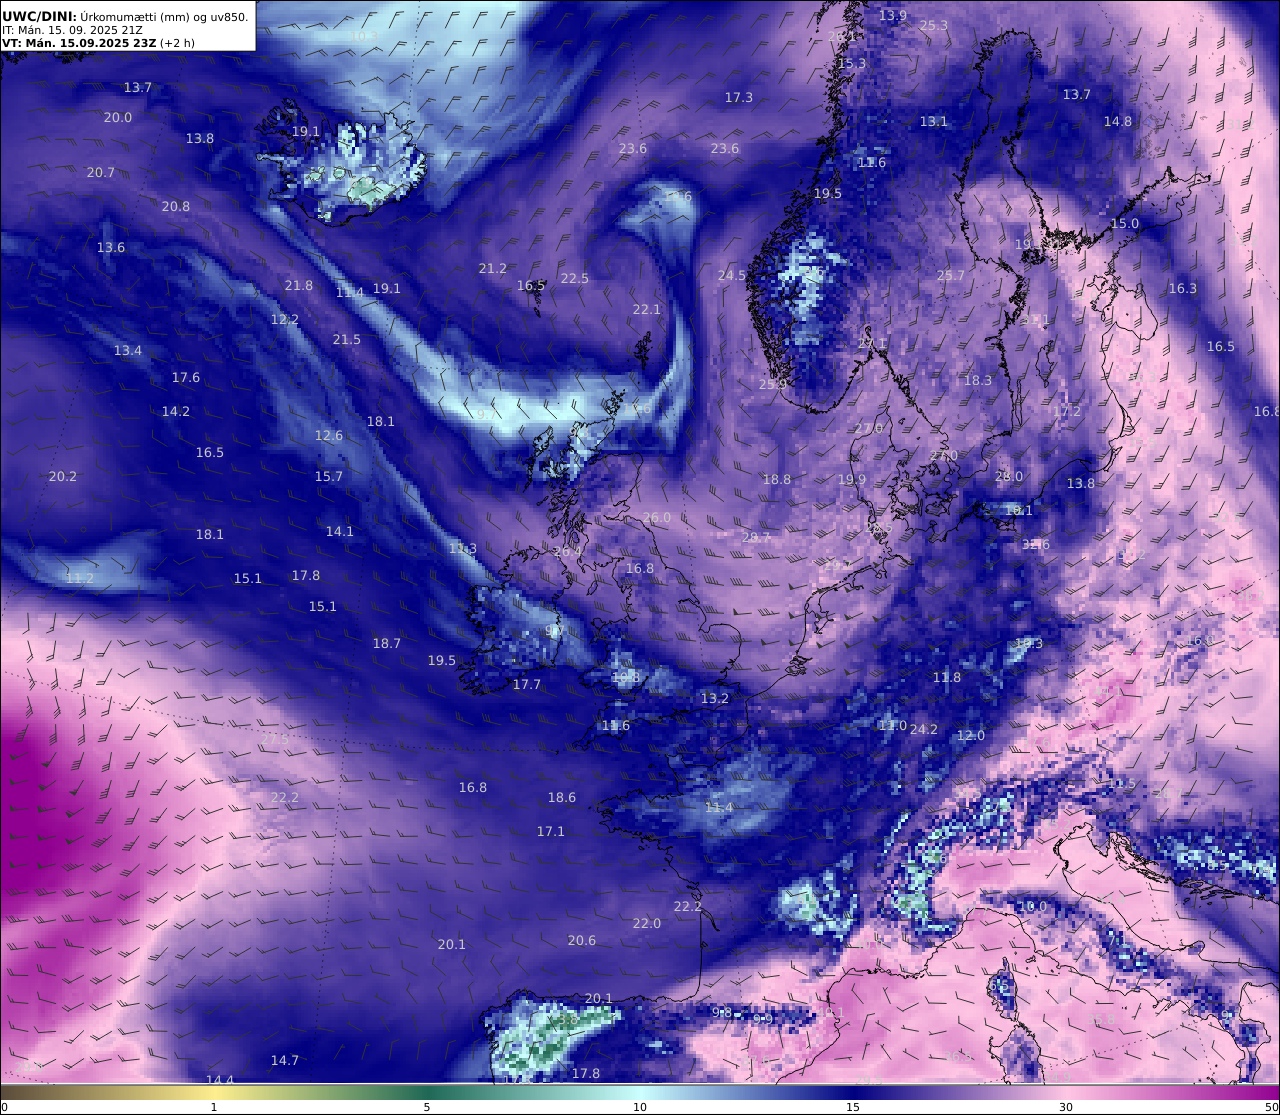Click the 14.7 value label
The width and height of the screenshot is (1280, 1115).
point(285,1061)
